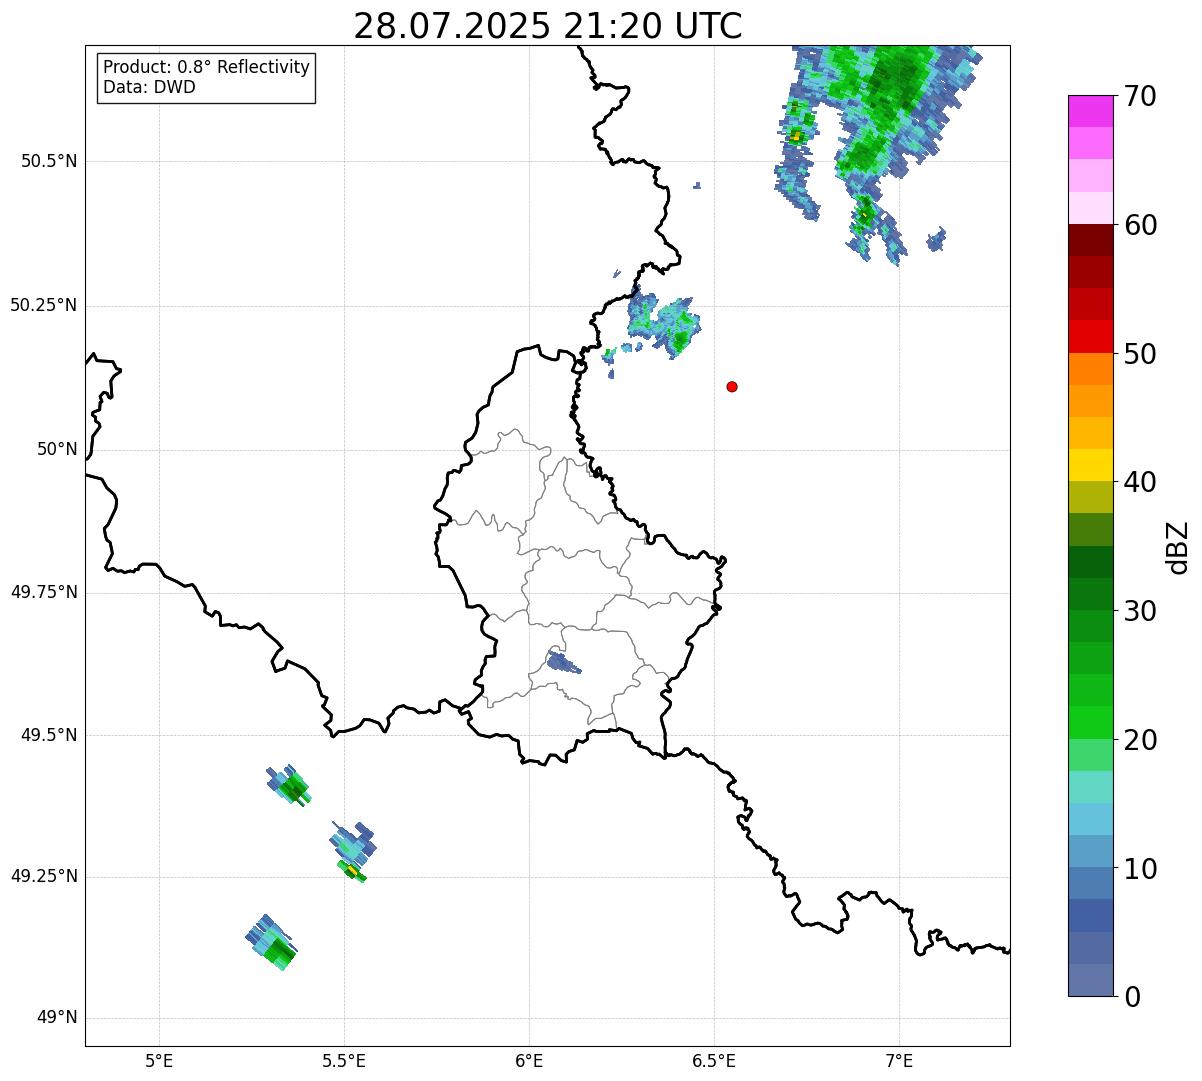
Task: Click the small blue echo inside Luxembourg
Action: (563, 661)
